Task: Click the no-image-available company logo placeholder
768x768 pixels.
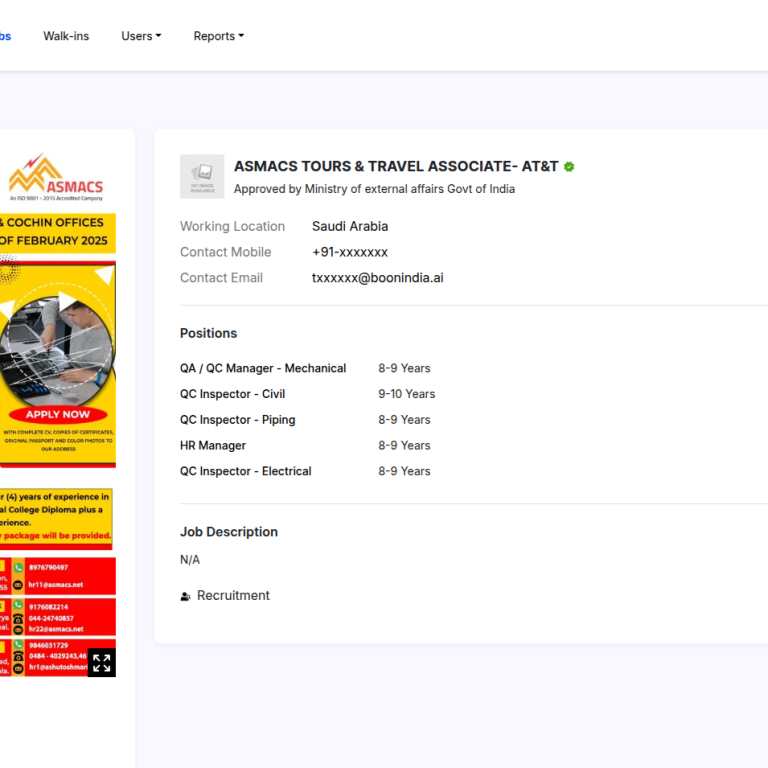Action: click(202, 176)
